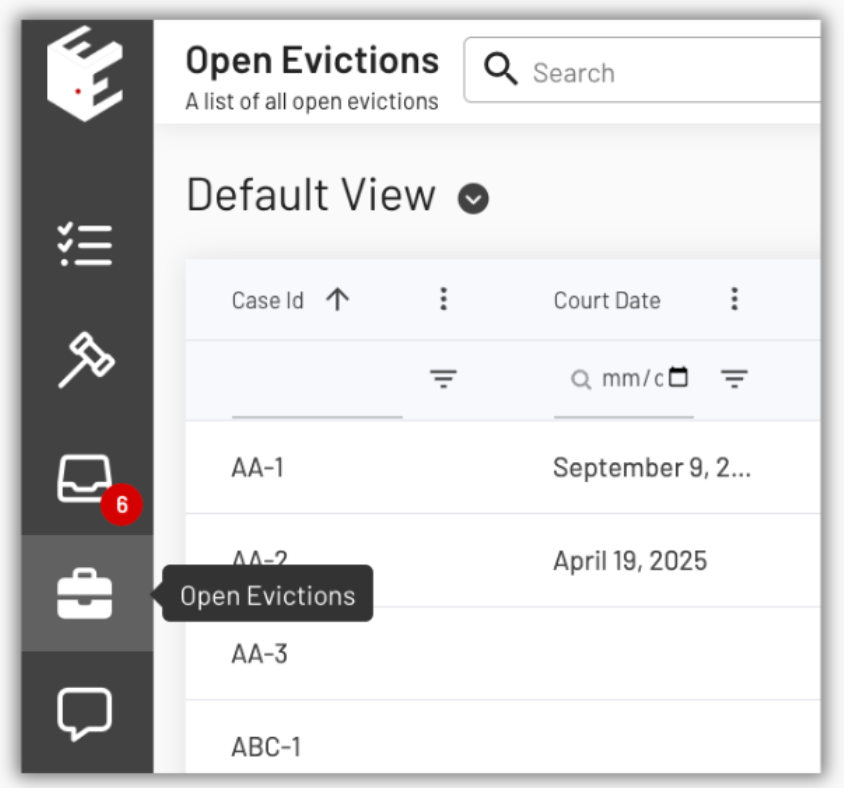The height and width of the screenshot is (788, 844).
Task: Sort by Case Id column header
Action: (268, 300)
